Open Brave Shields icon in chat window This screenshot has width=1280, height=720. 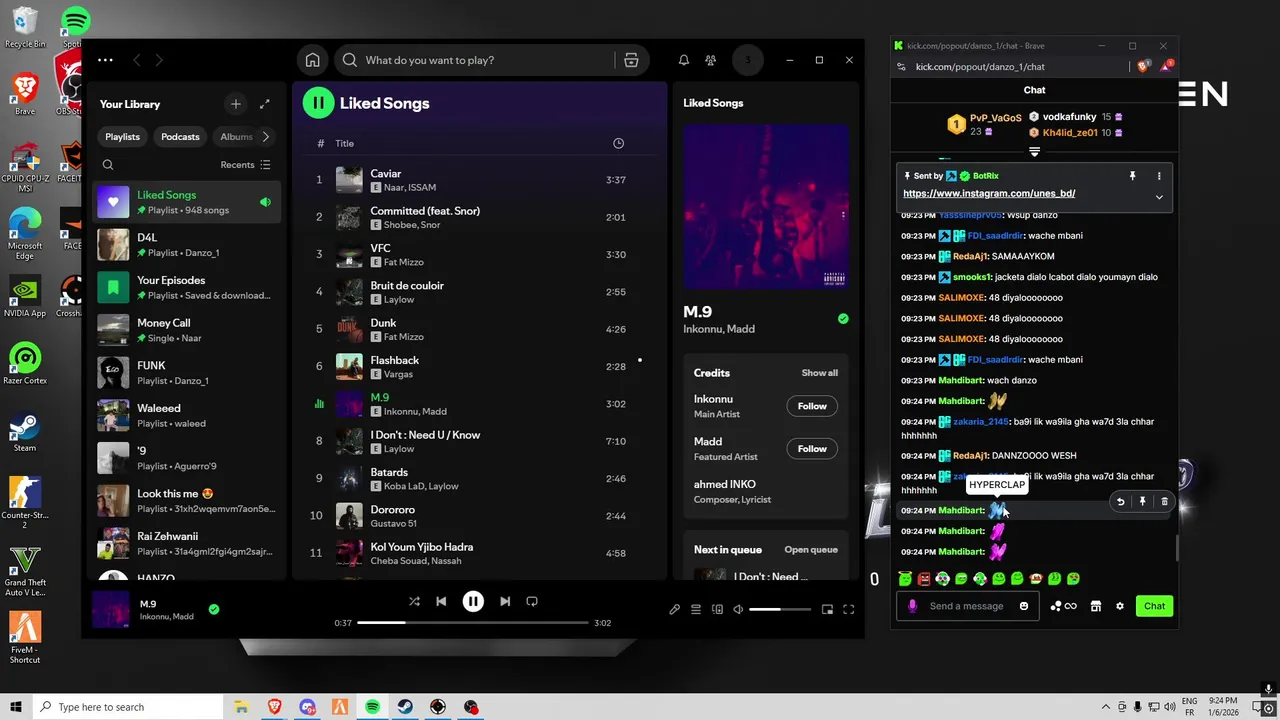click(1143, 66)
